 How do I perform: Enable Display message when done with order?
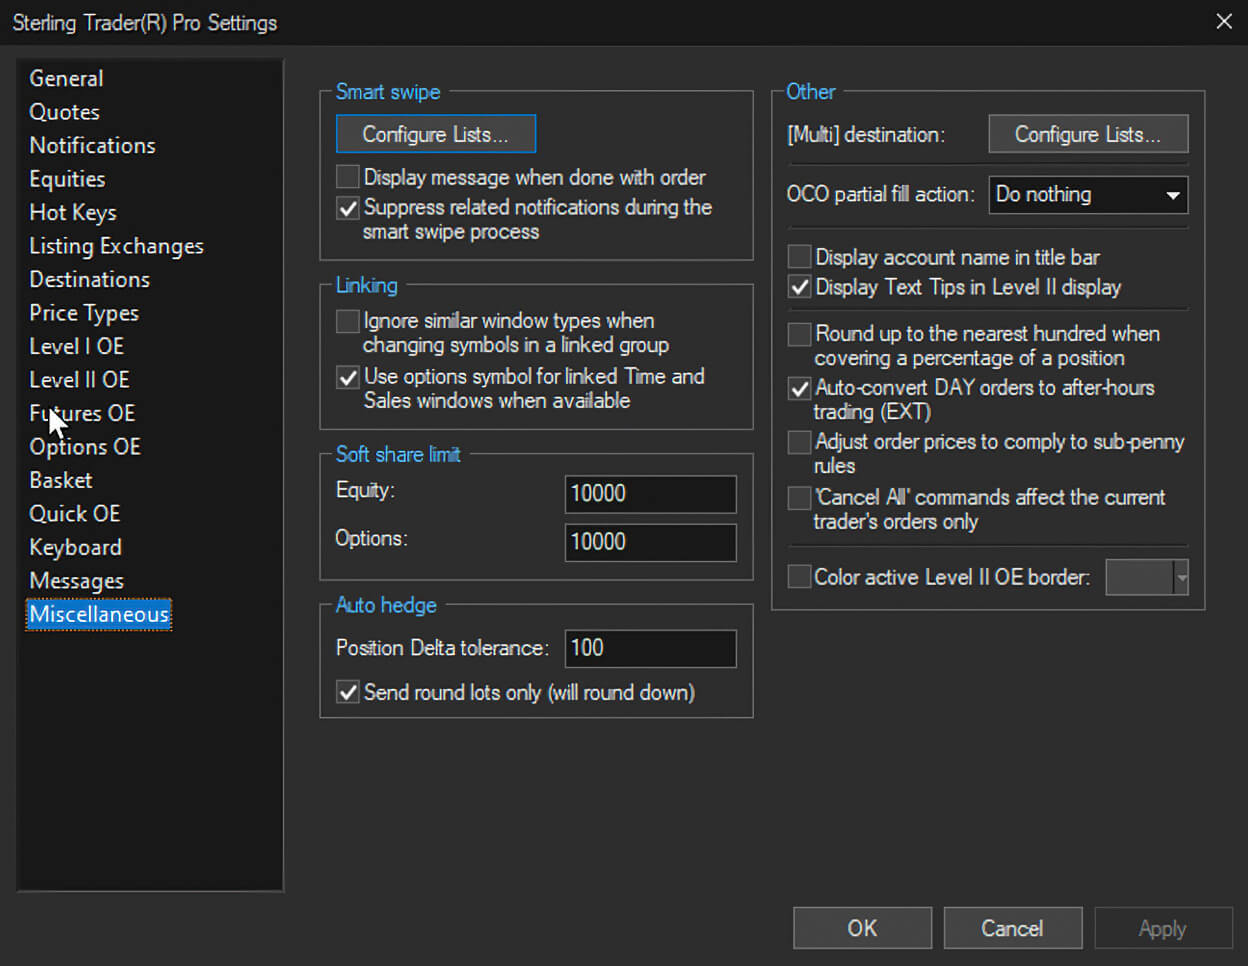tap(348, 177)
